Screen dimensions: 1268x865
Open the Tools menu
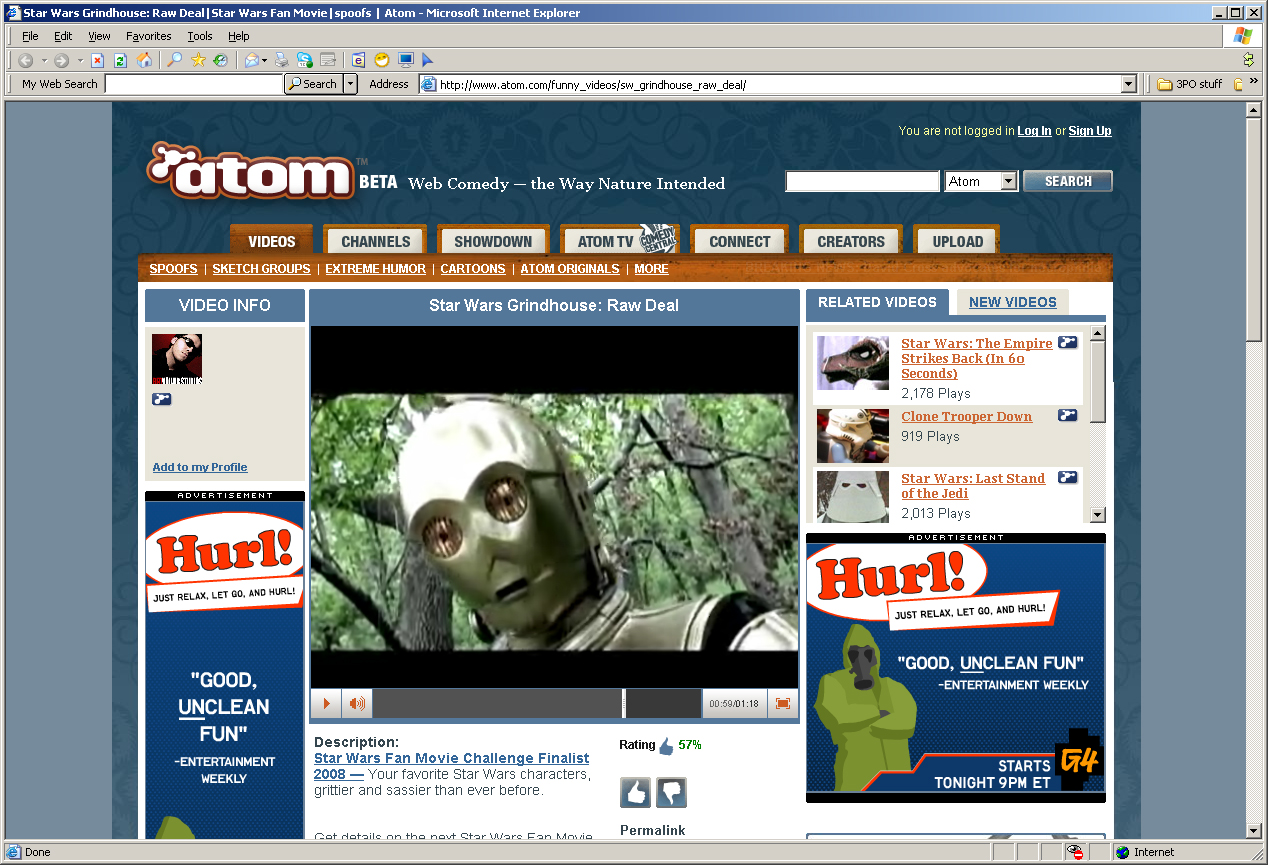200,36
